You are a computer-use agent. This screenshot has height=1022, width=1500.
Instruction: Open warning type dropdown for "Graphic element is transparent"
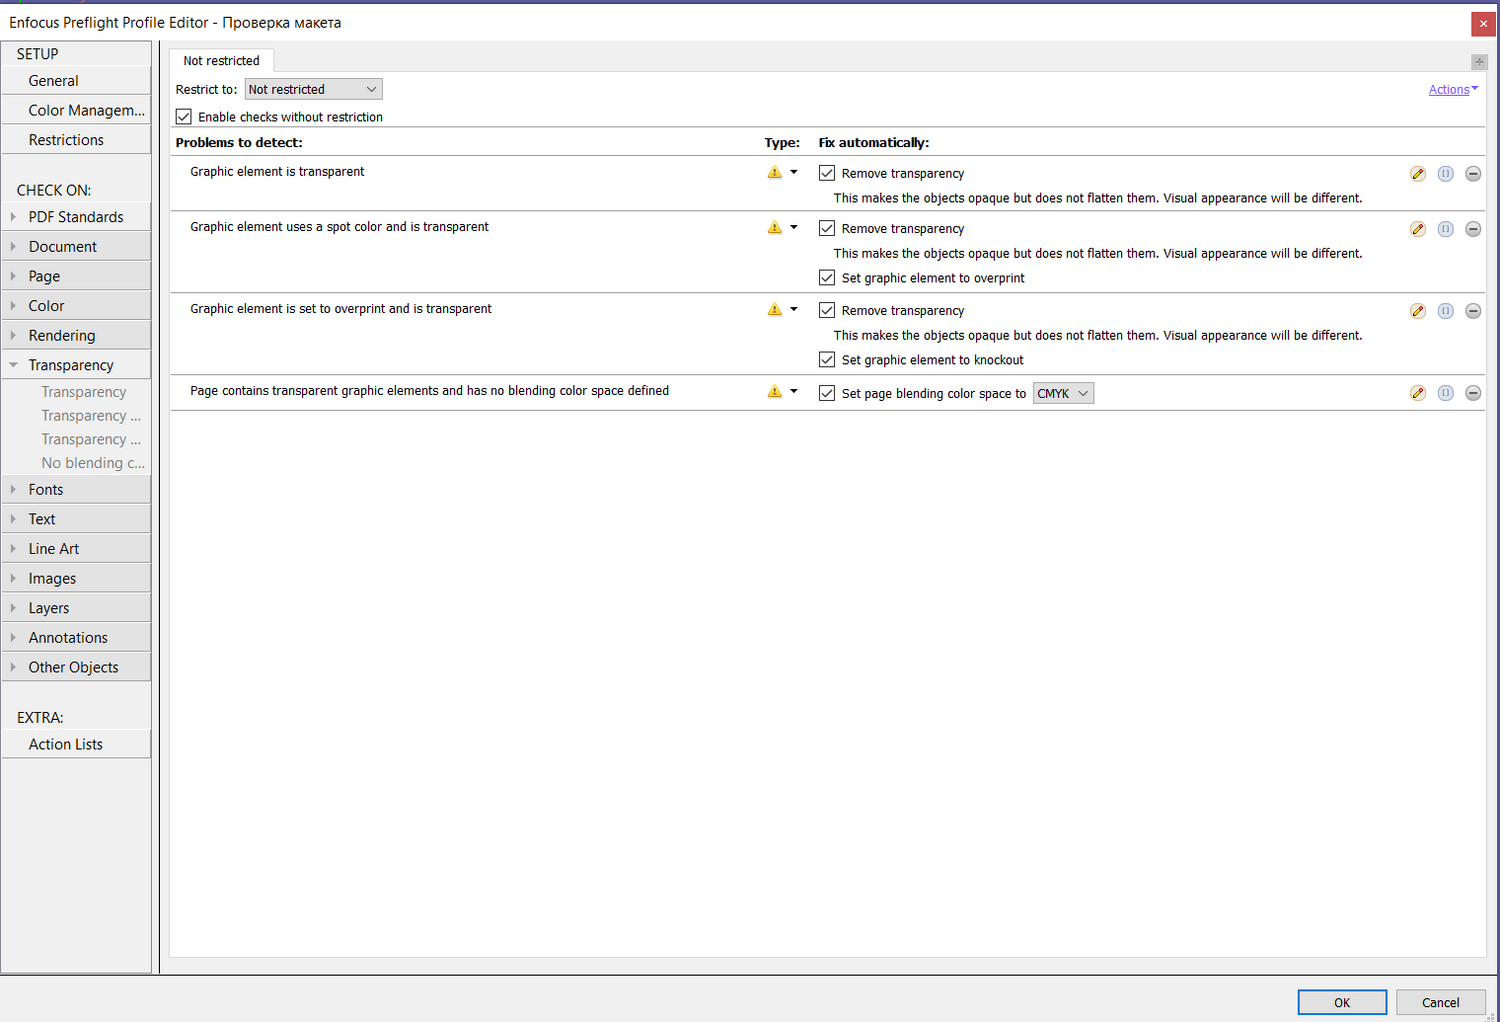pos(794,172)
